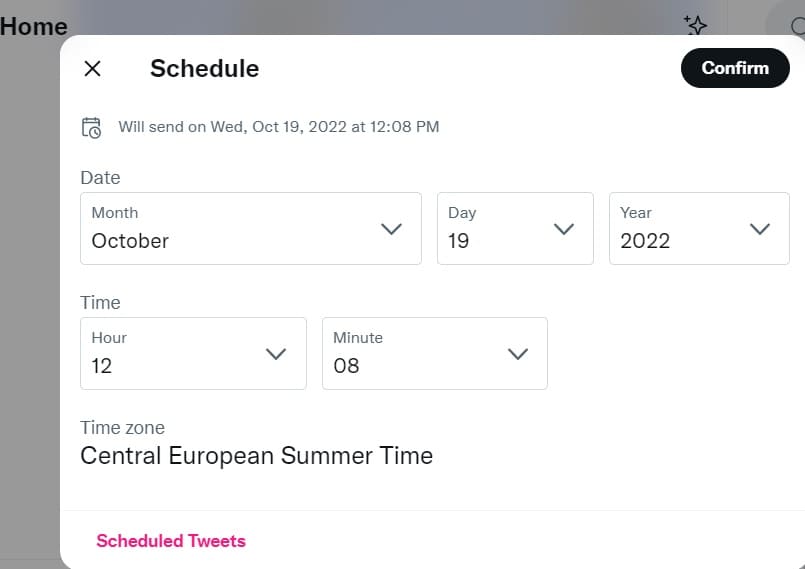
Task: Click the partially visible search icon at top right
Action: point(797,25)
